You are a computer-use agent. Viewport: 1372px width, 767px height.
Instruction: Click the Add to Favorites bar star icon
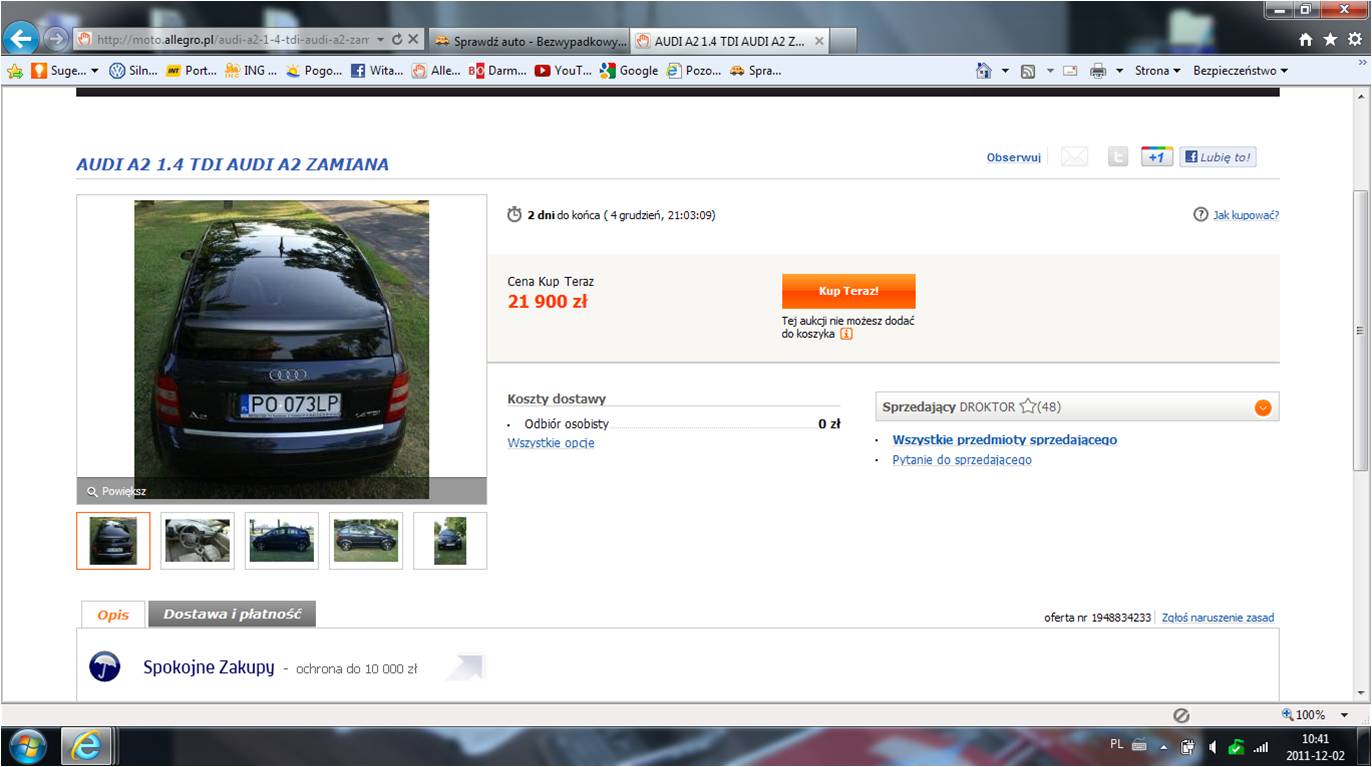click(x=15, y=71)
